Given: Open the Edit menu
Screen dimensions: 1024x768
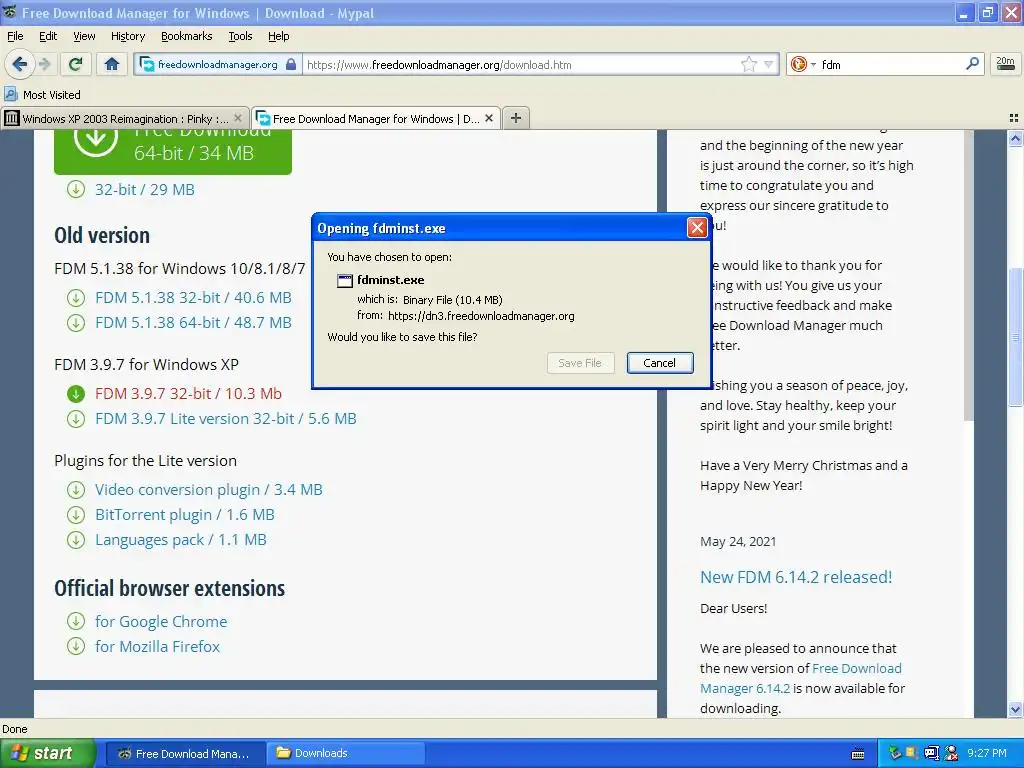Looking at the screenshot, I should point(48,36).
